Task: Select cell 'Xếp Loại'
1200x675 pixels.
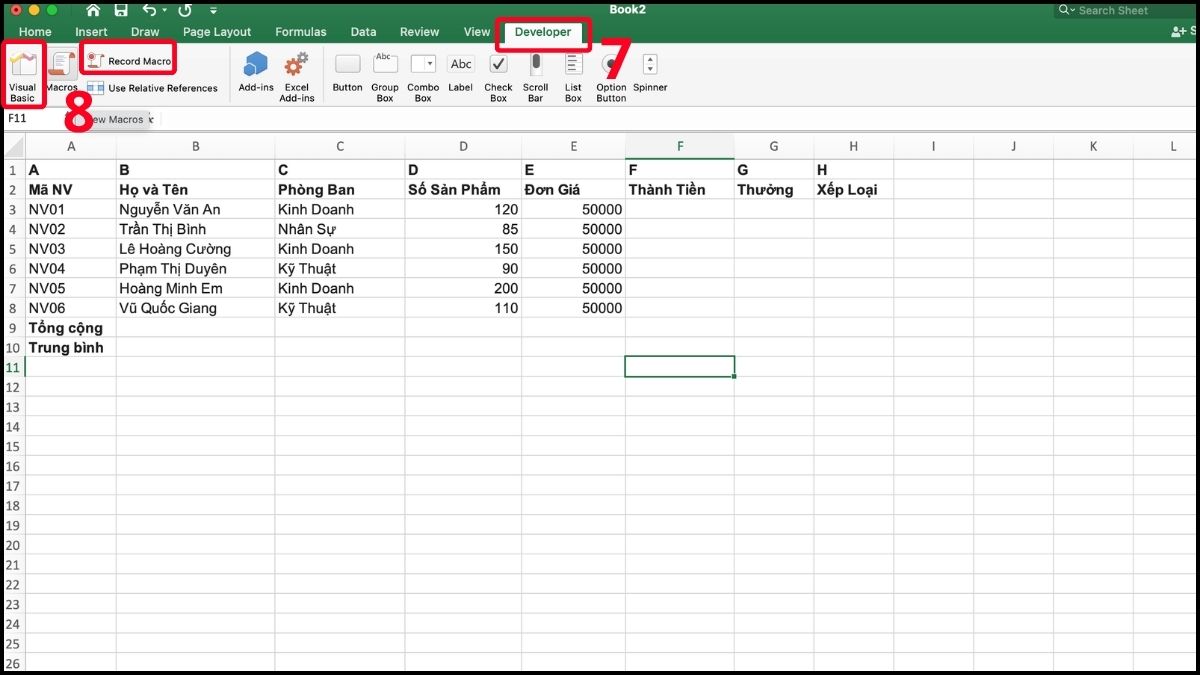Action: coord(854,189)
